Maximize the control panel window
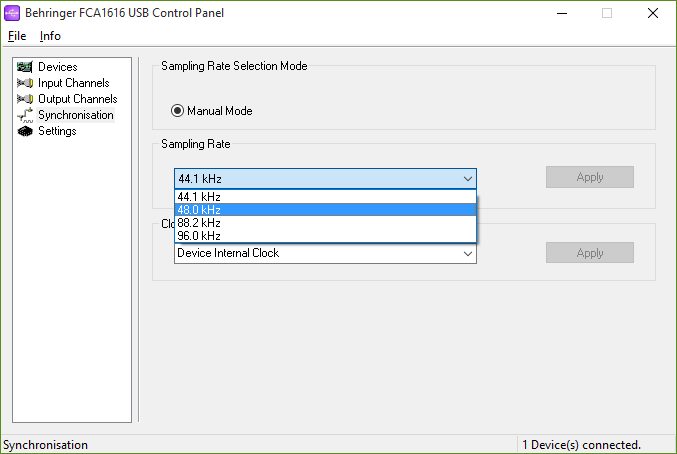 606,13
